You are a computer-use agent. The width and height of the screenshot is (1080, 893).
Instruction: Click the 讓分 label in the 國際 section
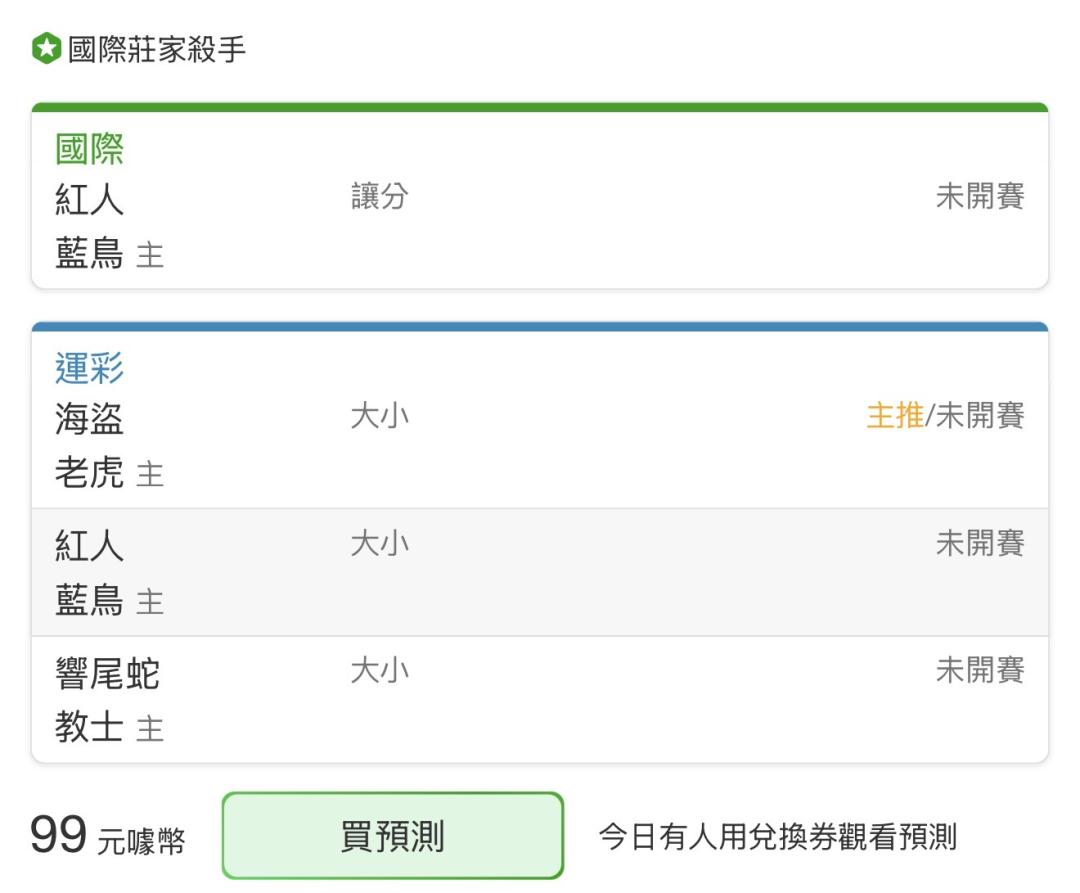(x=380, y=196)
